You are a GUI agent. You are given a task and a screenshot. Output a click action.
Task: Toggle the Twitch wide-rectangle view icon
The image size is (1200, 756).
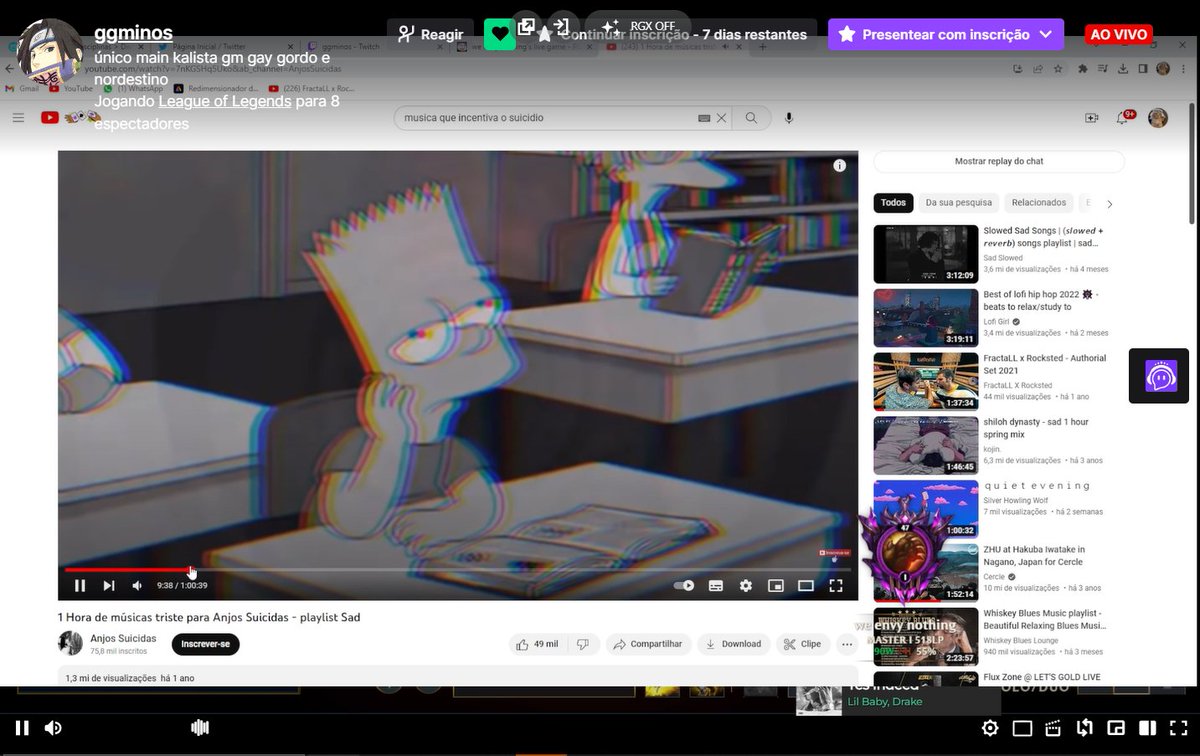coord(1022,728)
